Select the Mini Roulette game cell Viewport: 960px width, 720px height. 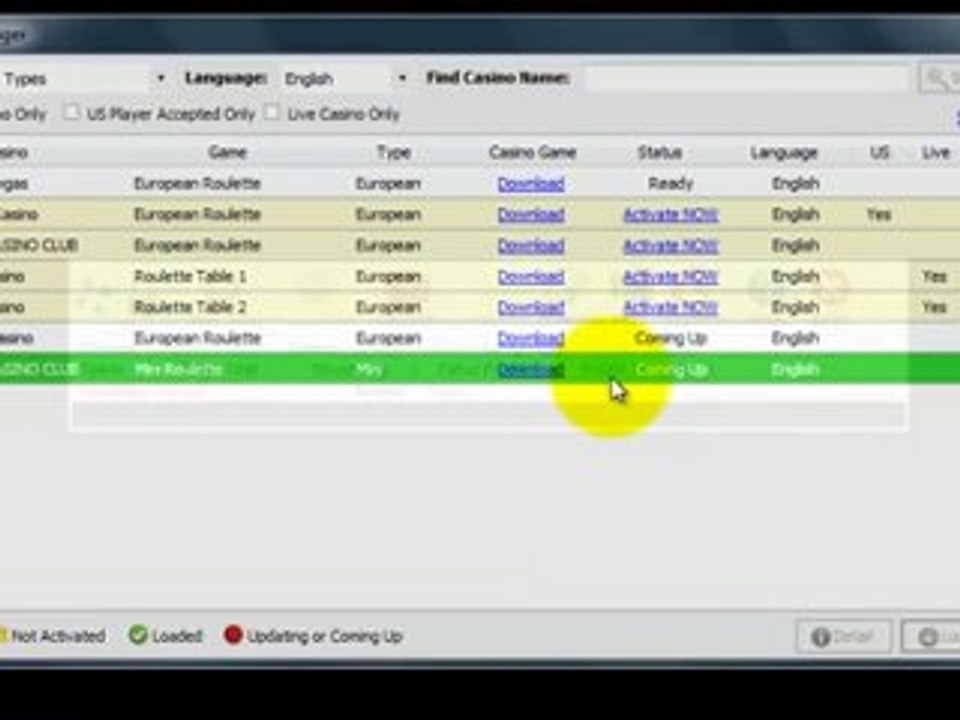178,370
